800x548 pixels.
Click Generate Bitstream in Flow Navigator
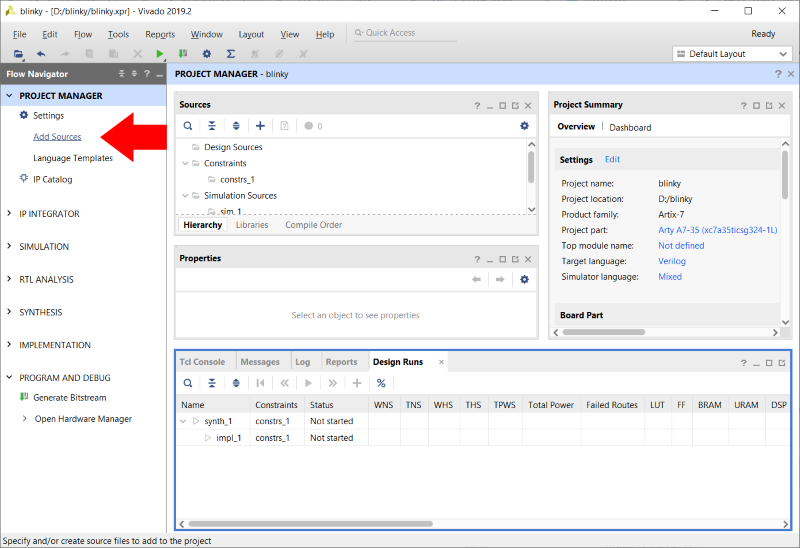click(69, 398)
